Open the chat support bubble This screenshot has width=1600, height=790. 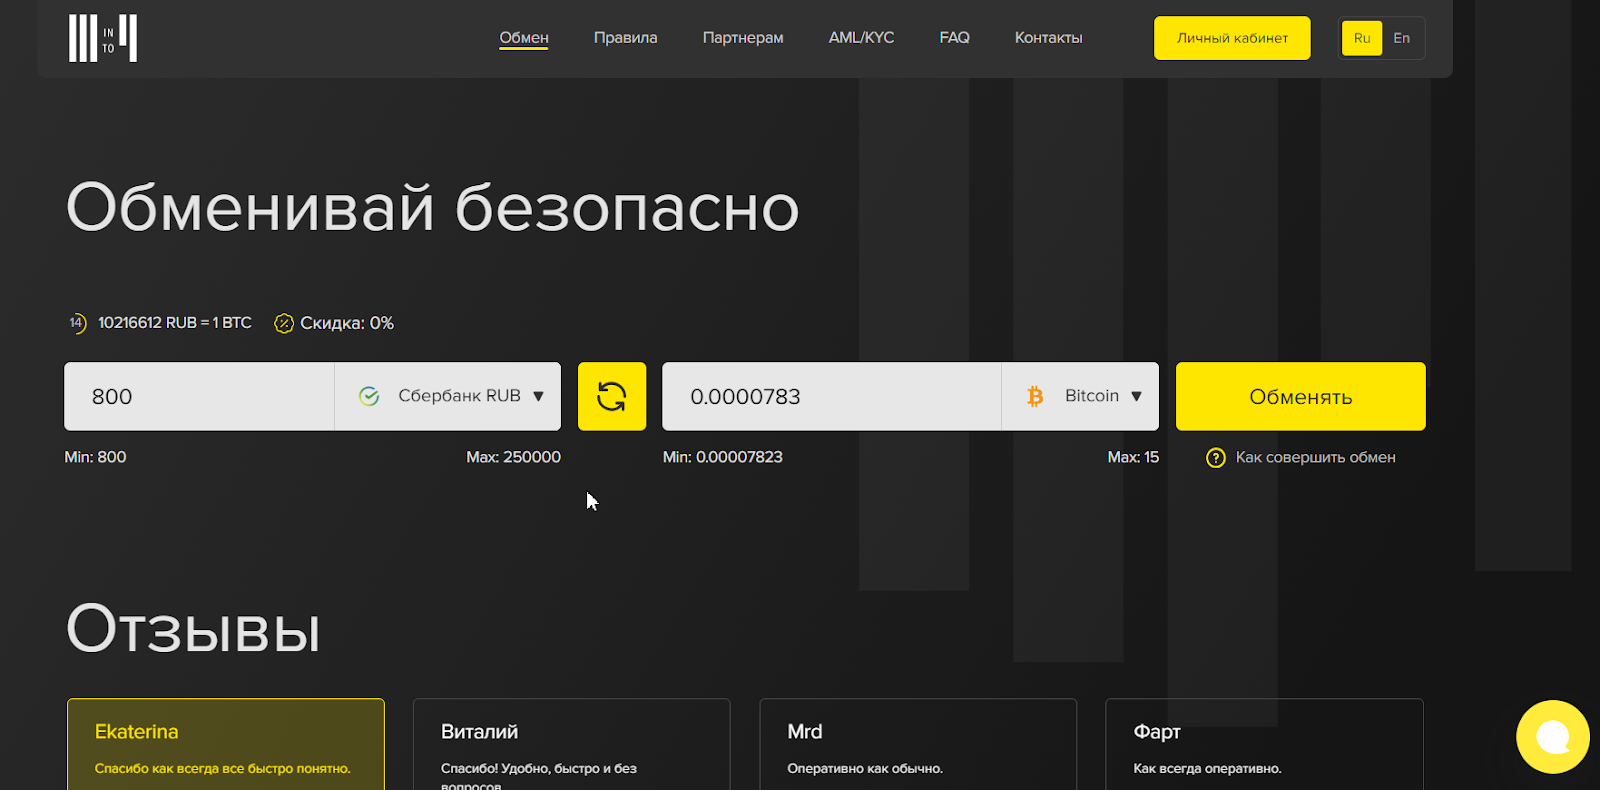(1552, 737)
